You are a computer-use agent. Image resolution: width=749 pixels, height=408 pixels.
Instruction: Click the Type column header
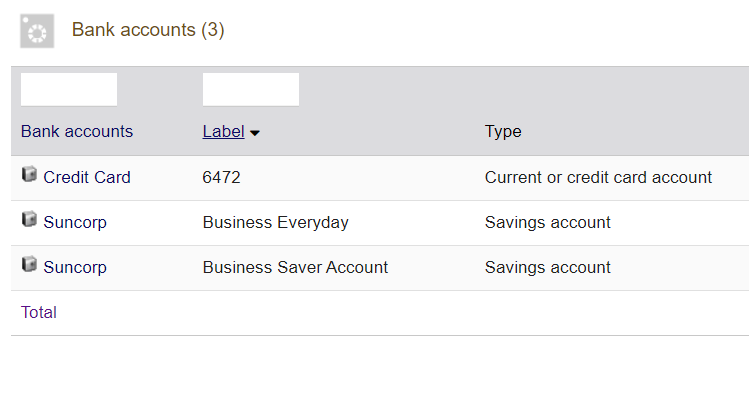tap(503, 132)
